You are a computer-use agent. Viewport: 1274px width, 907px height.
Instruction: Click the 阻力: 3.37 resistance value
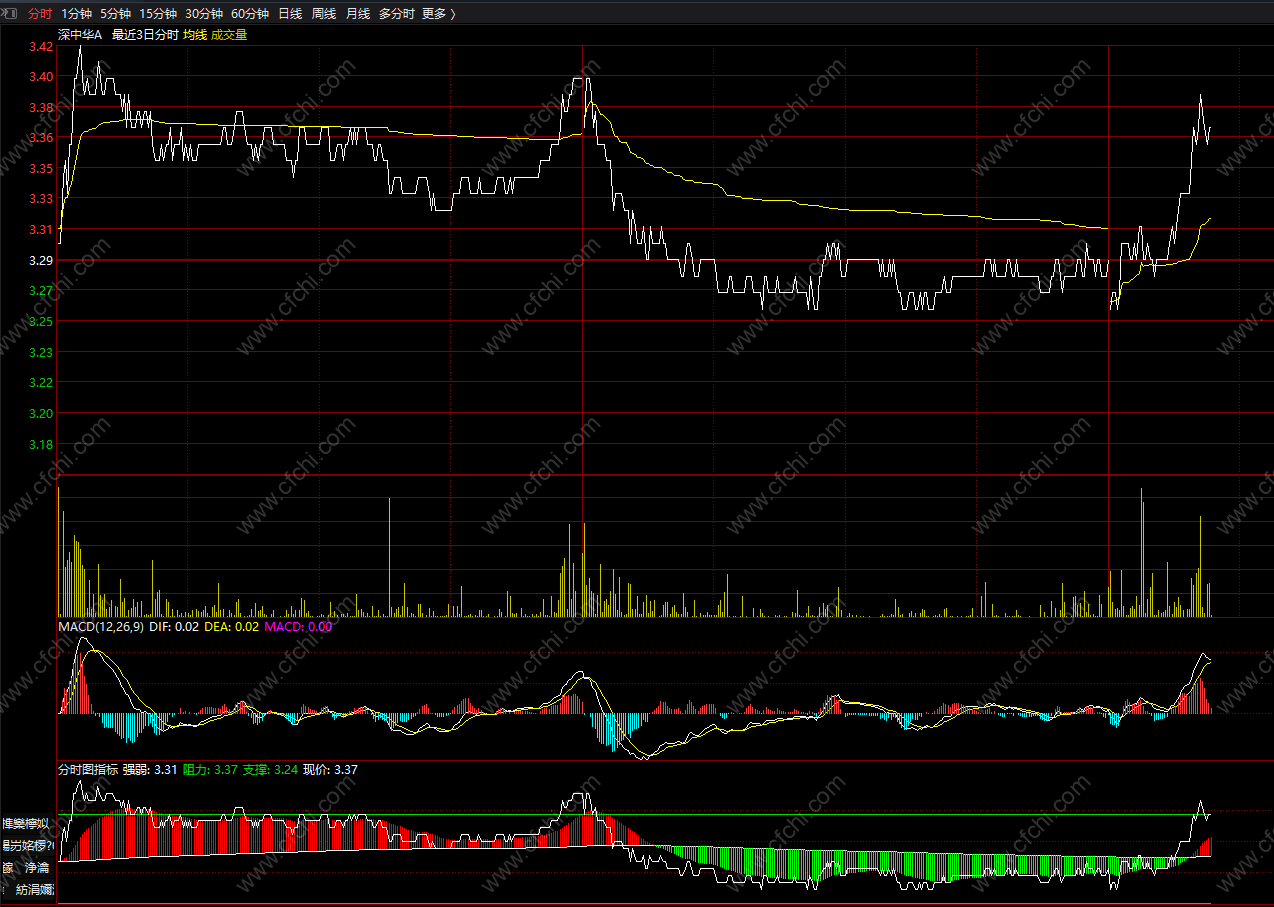pyautogui.click(x=210, y=770)
